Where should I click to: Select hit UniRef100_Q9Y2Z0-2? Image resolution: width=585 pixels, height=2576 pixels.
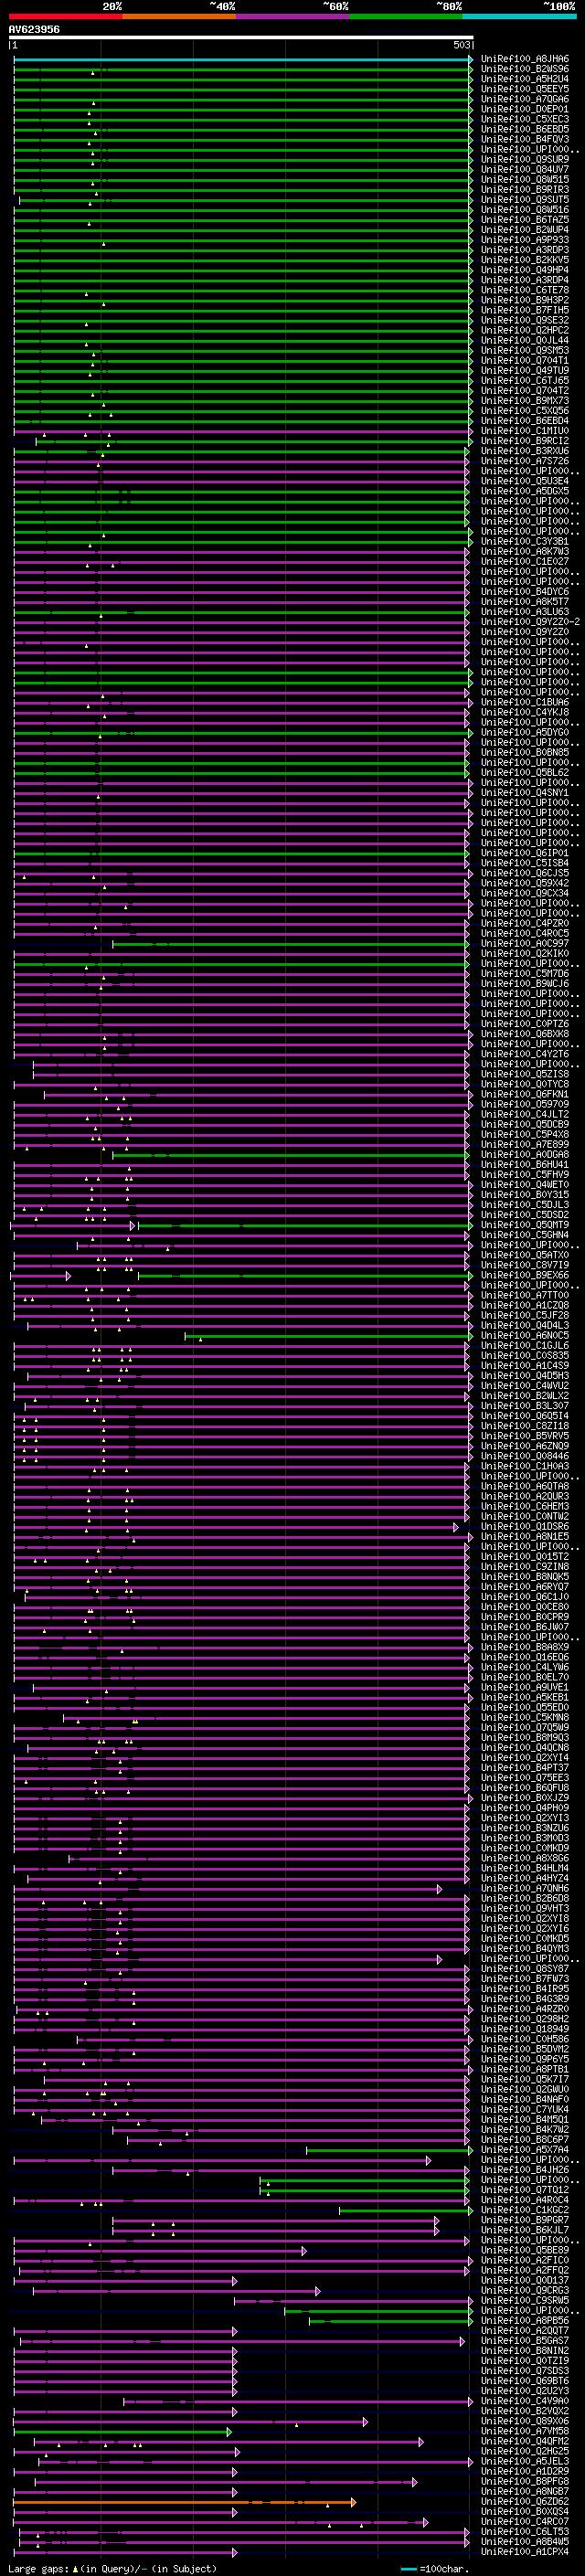coord(530,622)
